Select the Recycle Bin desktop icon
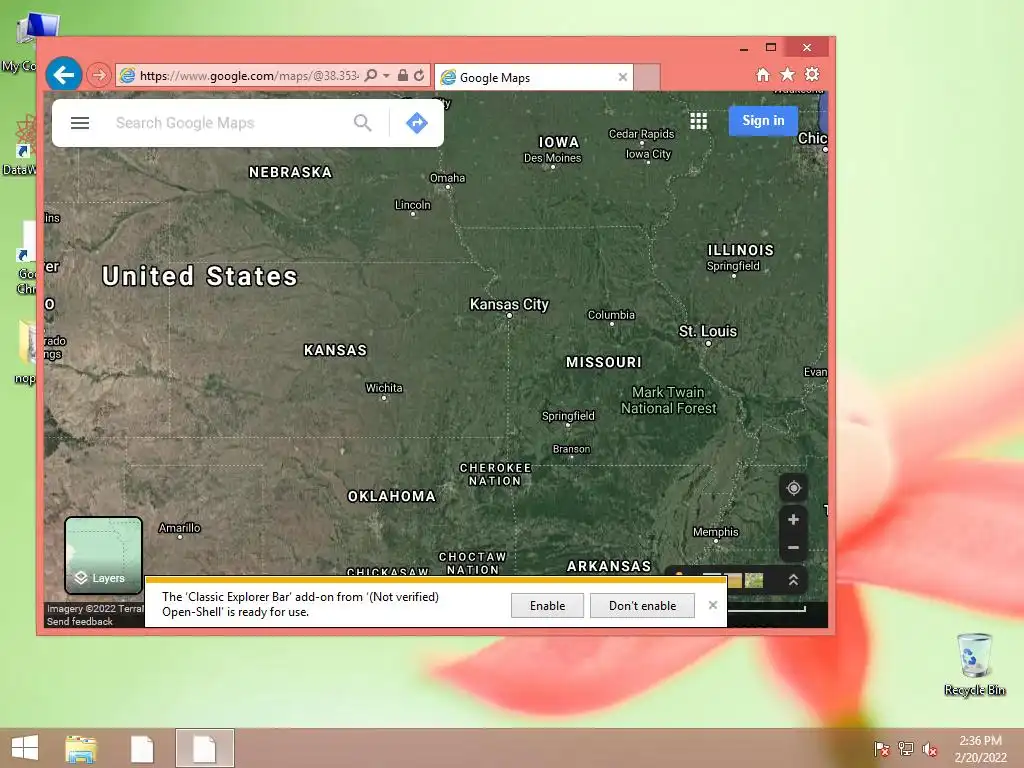 point(974,665)
